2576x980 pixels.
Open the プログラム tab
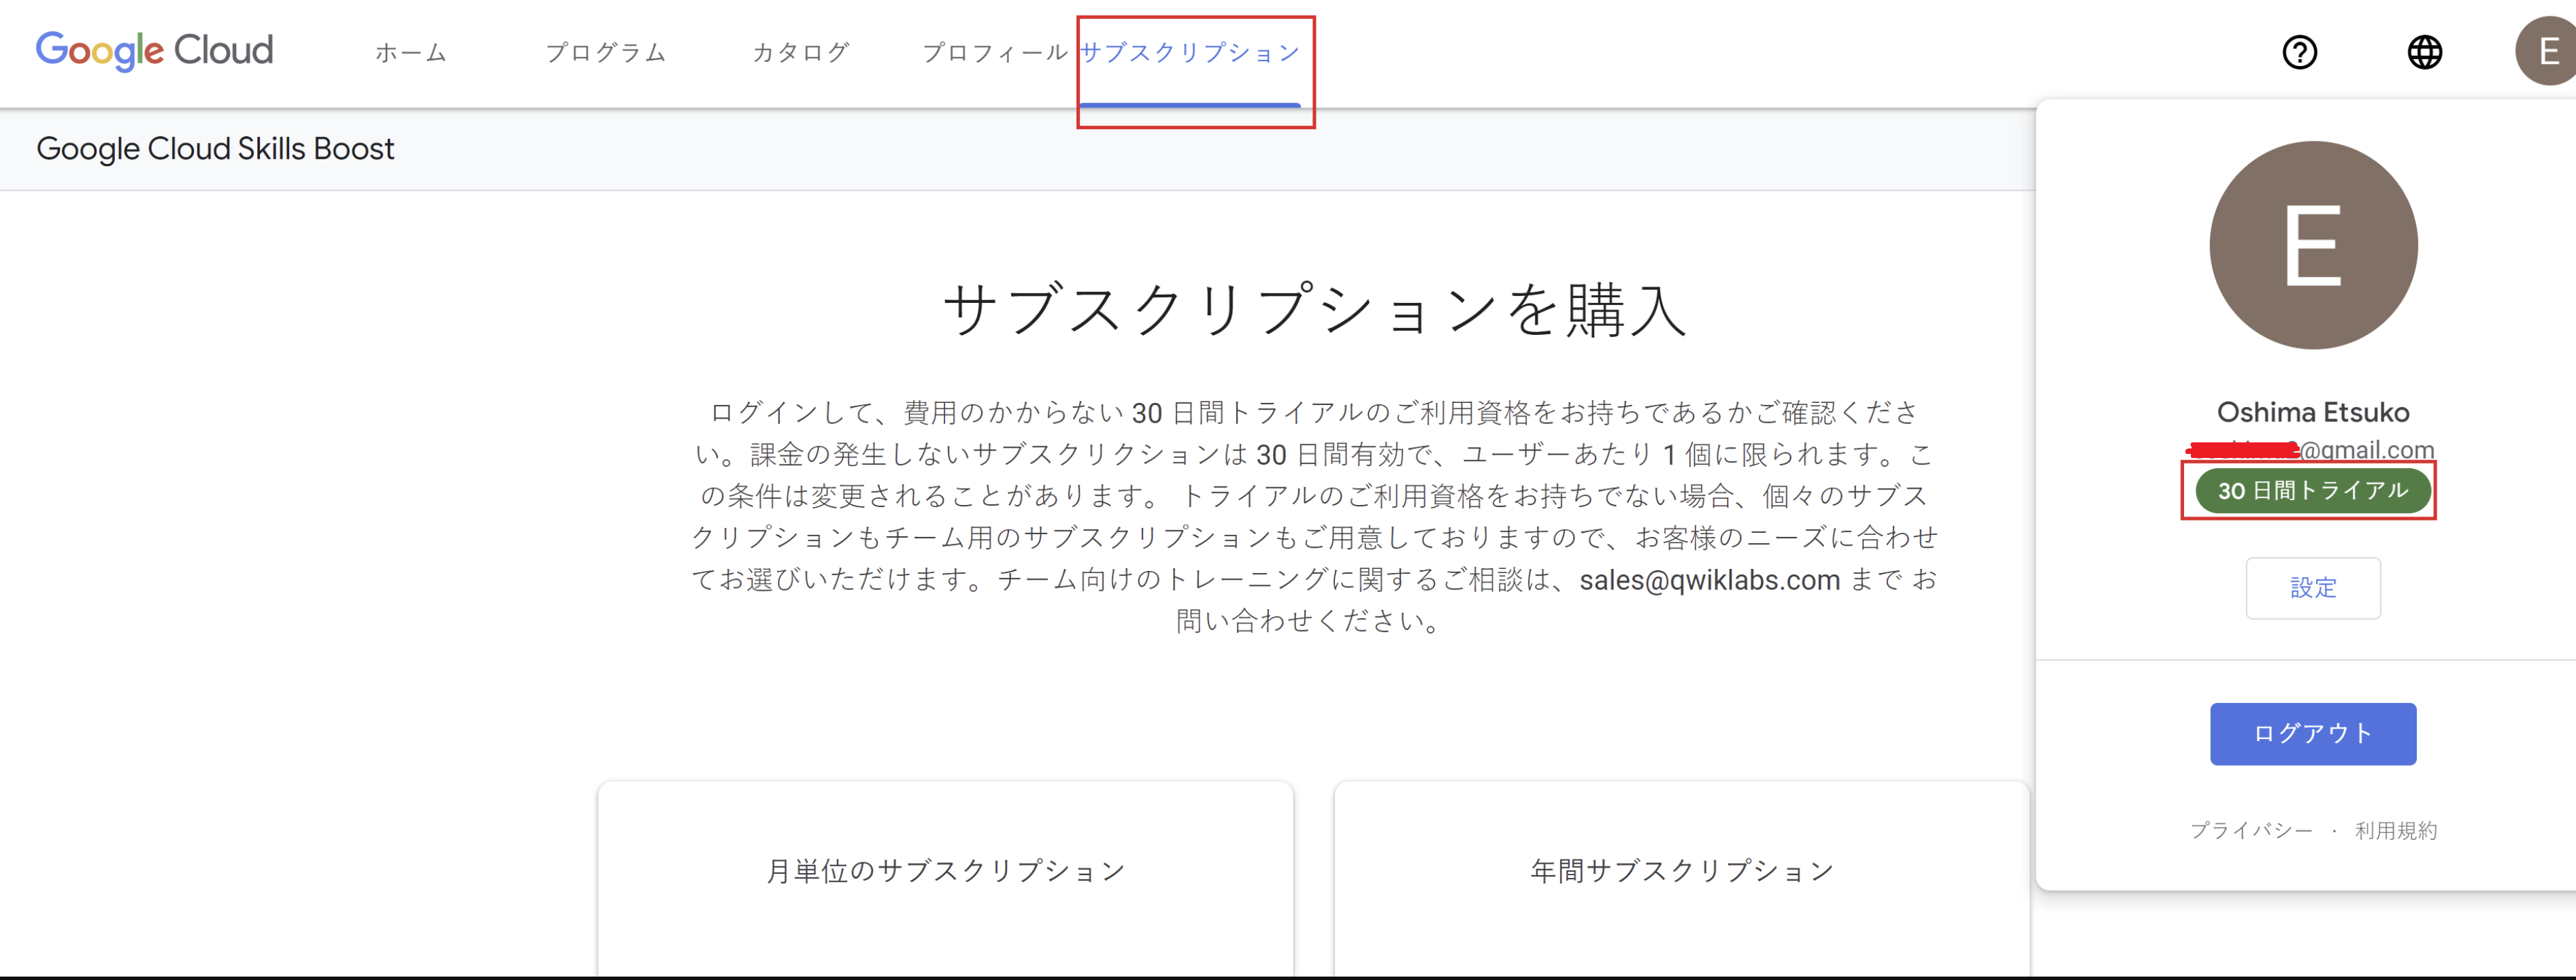pos(606,53)
